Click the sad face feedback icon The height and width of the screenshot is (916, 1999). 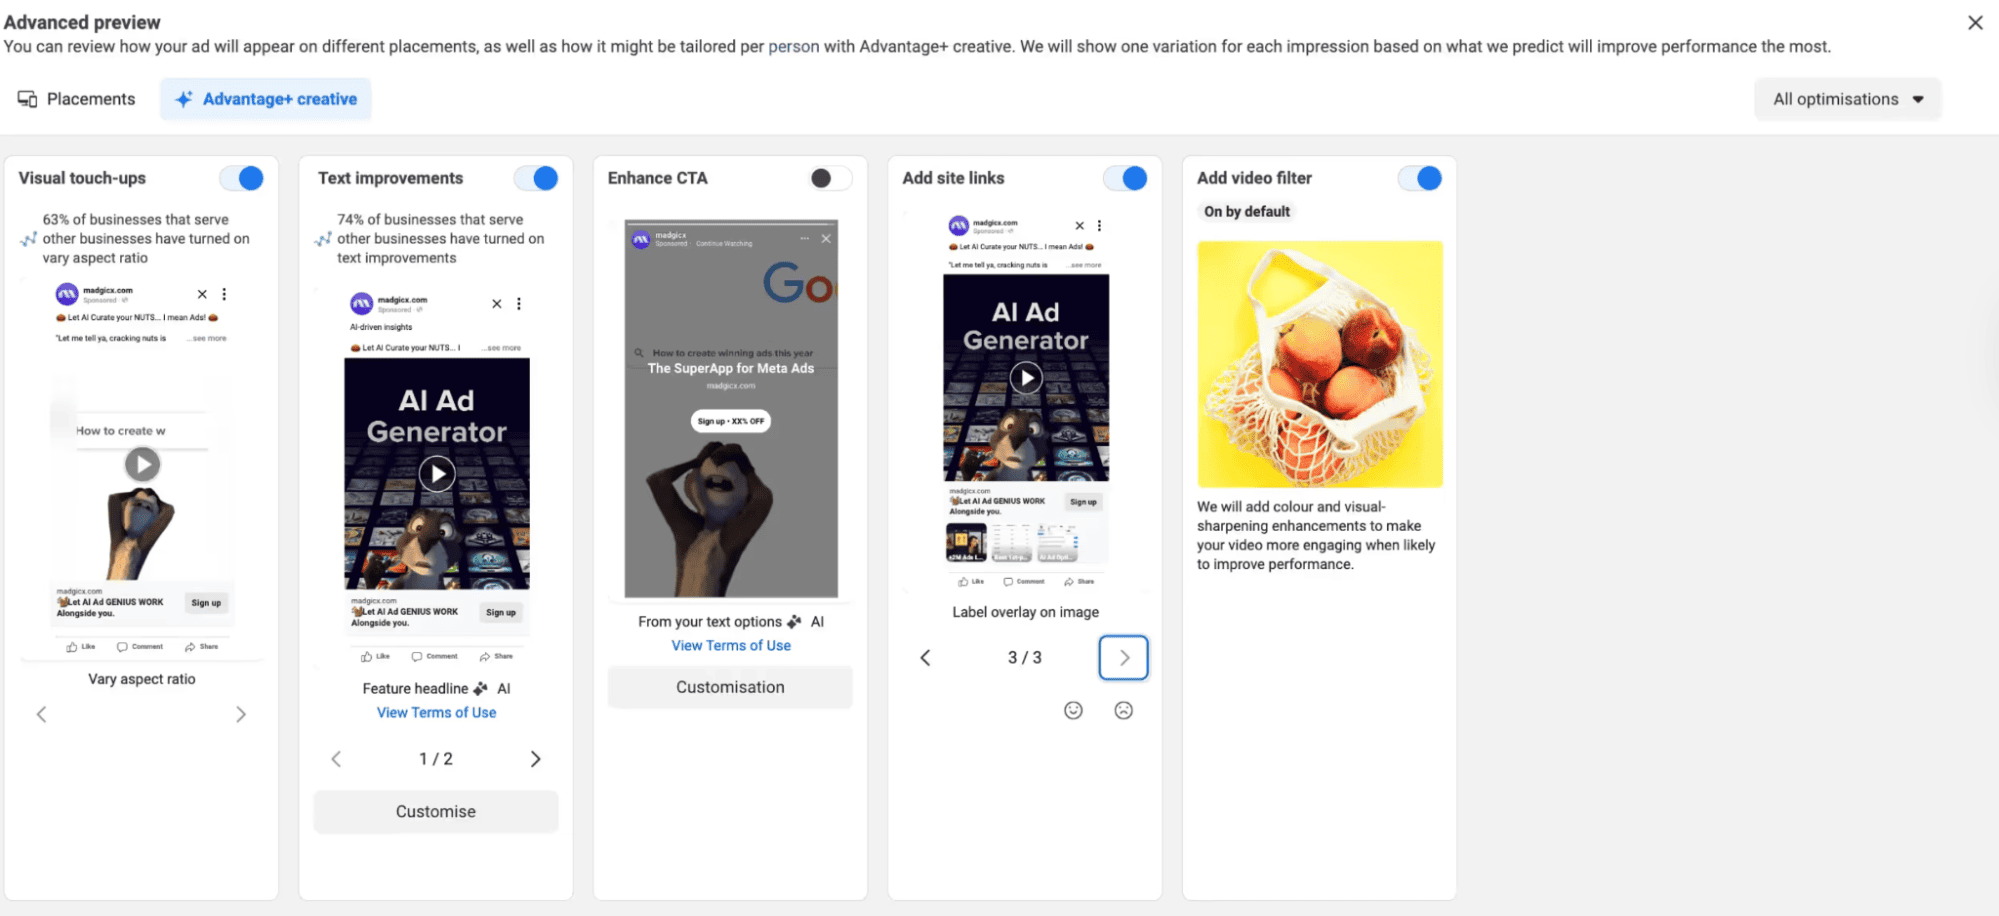(x=1124, y=710)
